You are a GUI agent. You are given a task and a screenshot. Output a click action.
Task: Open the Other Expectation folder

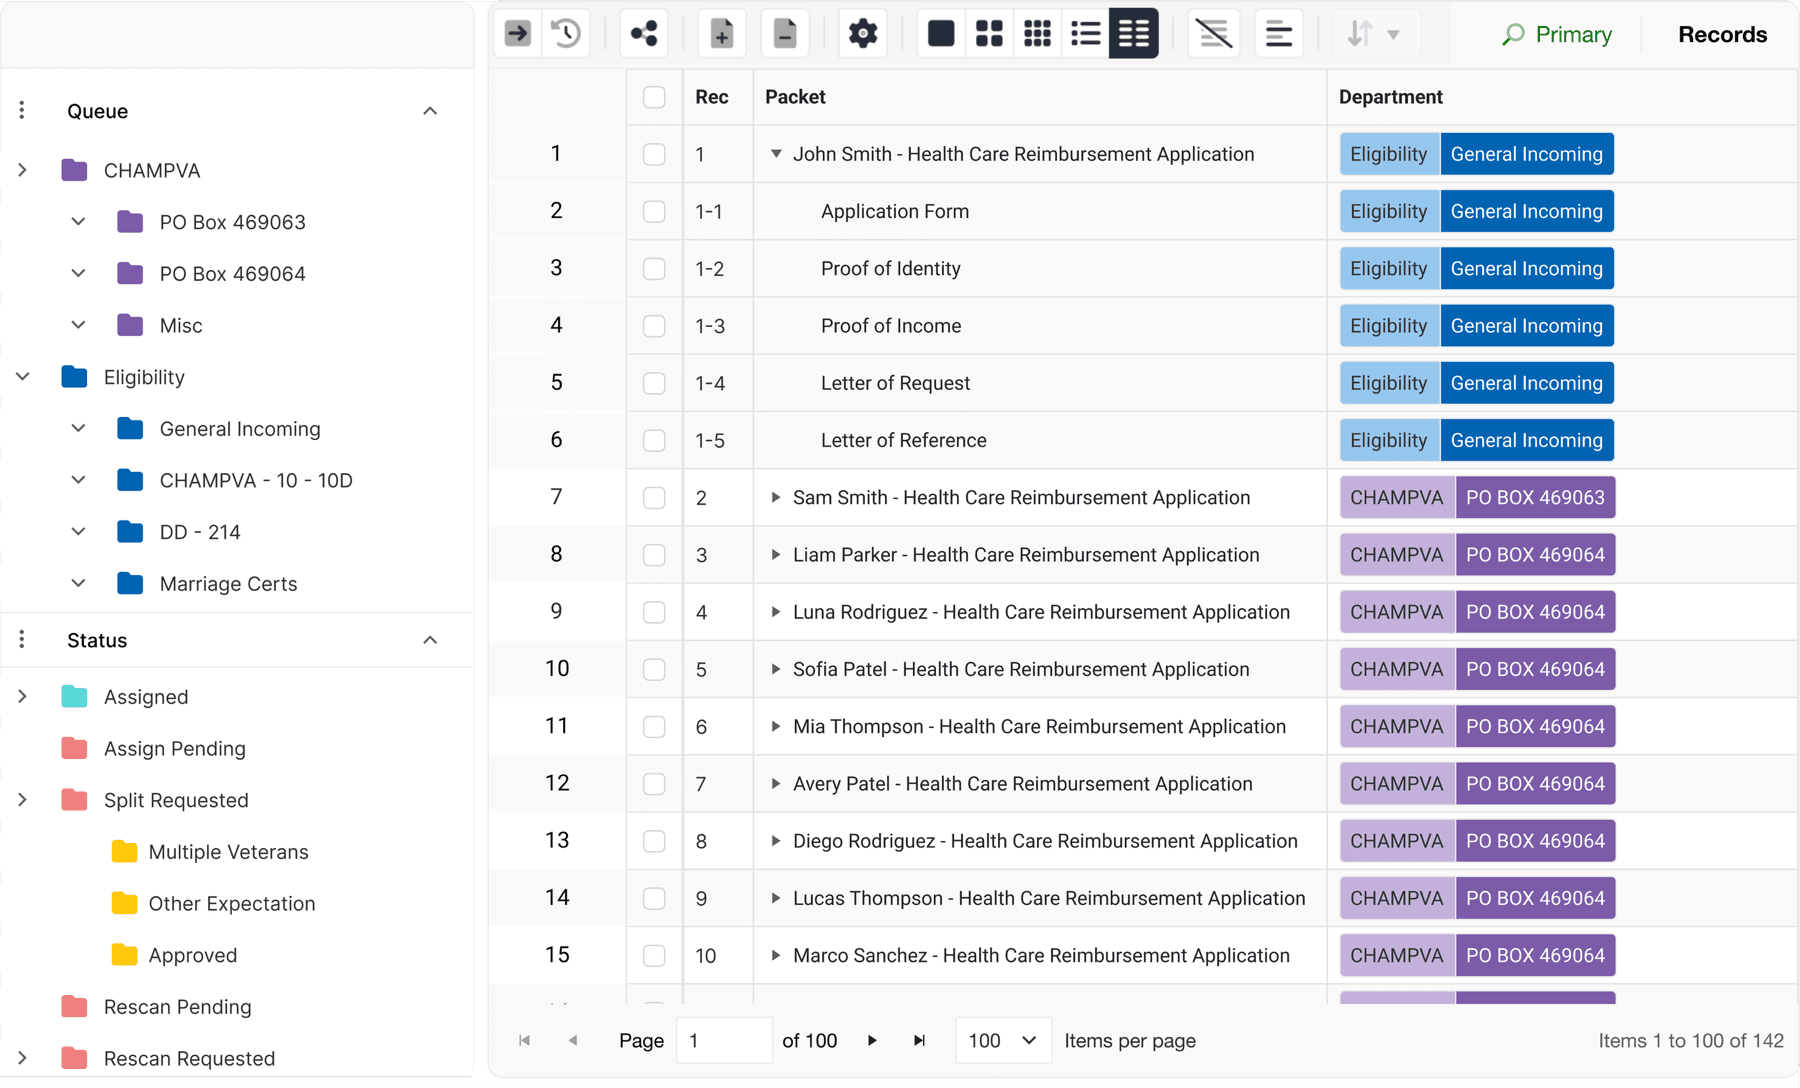click(x=231, y=904)
